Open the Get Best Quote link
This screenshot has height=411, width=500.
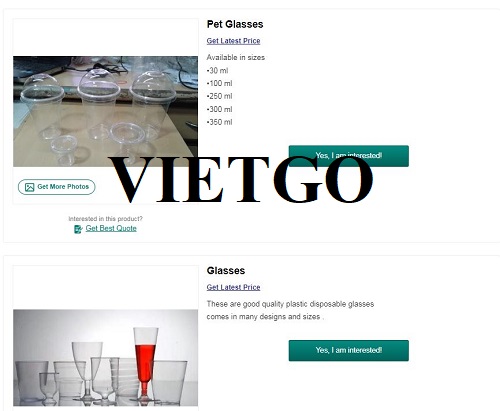click(x=111, y=228)
